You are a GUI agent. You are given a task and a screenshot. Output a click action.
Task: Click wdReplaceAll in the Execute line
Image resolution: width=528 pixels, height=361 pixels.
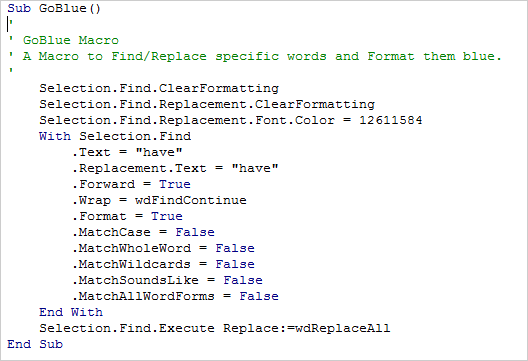[x=342, y=328]
